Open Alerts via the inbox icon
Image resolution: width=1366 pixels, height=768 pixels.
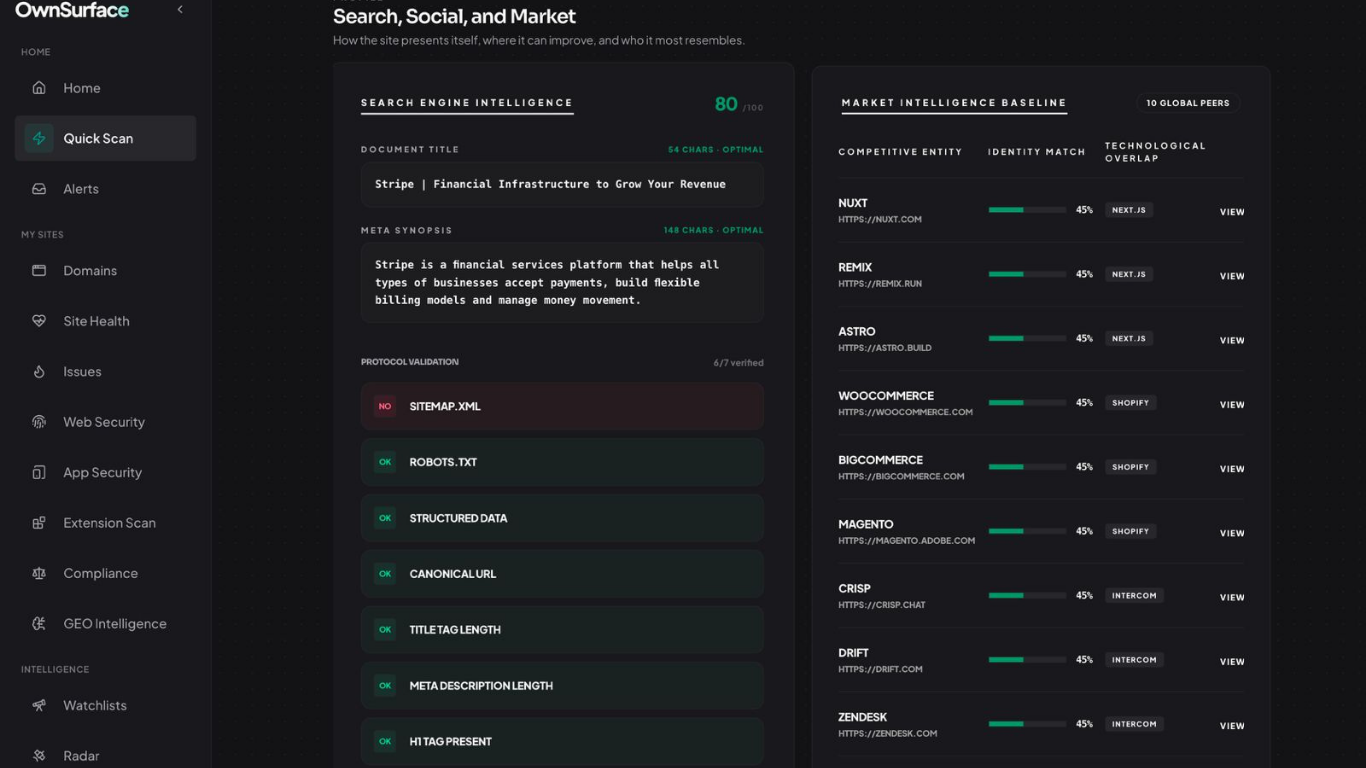39,189
